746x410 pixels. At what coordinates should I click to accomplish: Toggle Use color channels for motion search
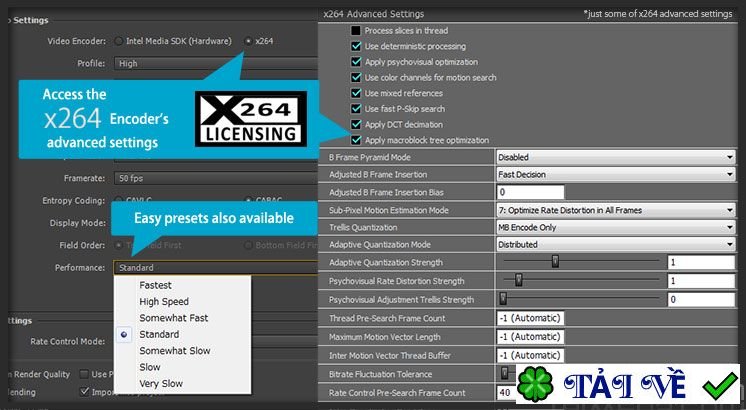(356, 78)
